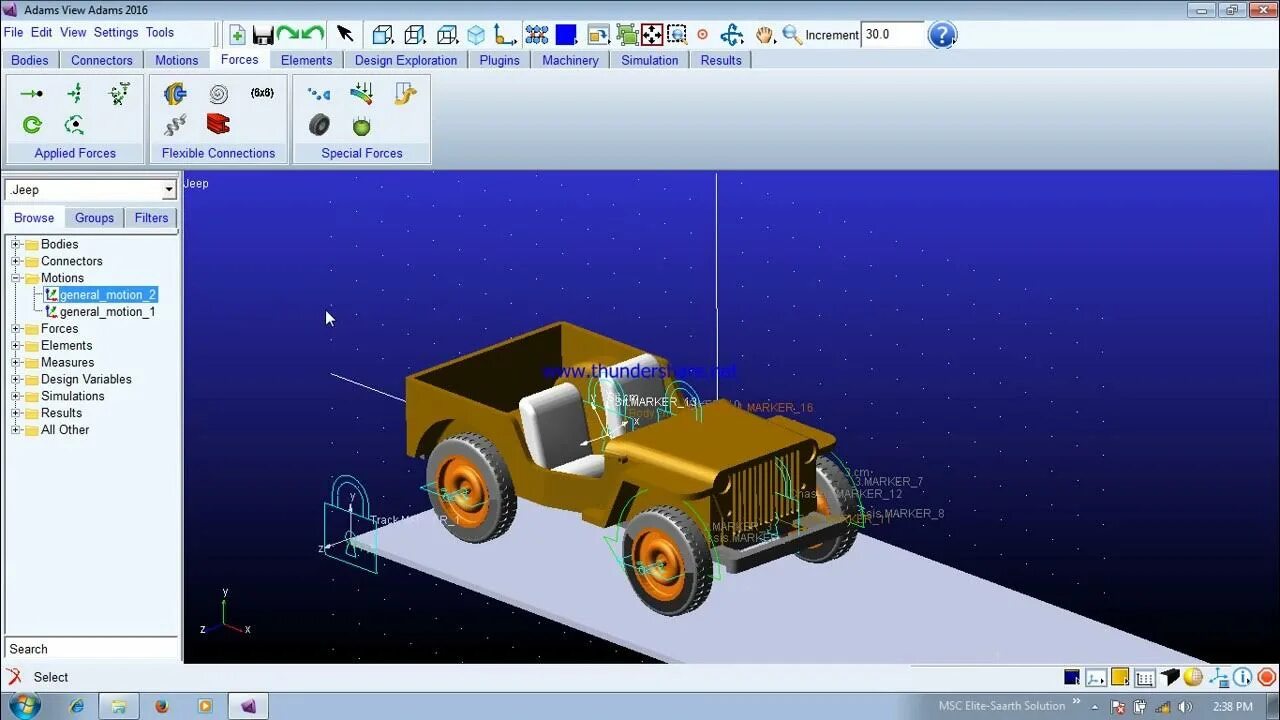1280x720 pixels.
Task: Undo the last action in the toolbar
Action: [313, 35]
